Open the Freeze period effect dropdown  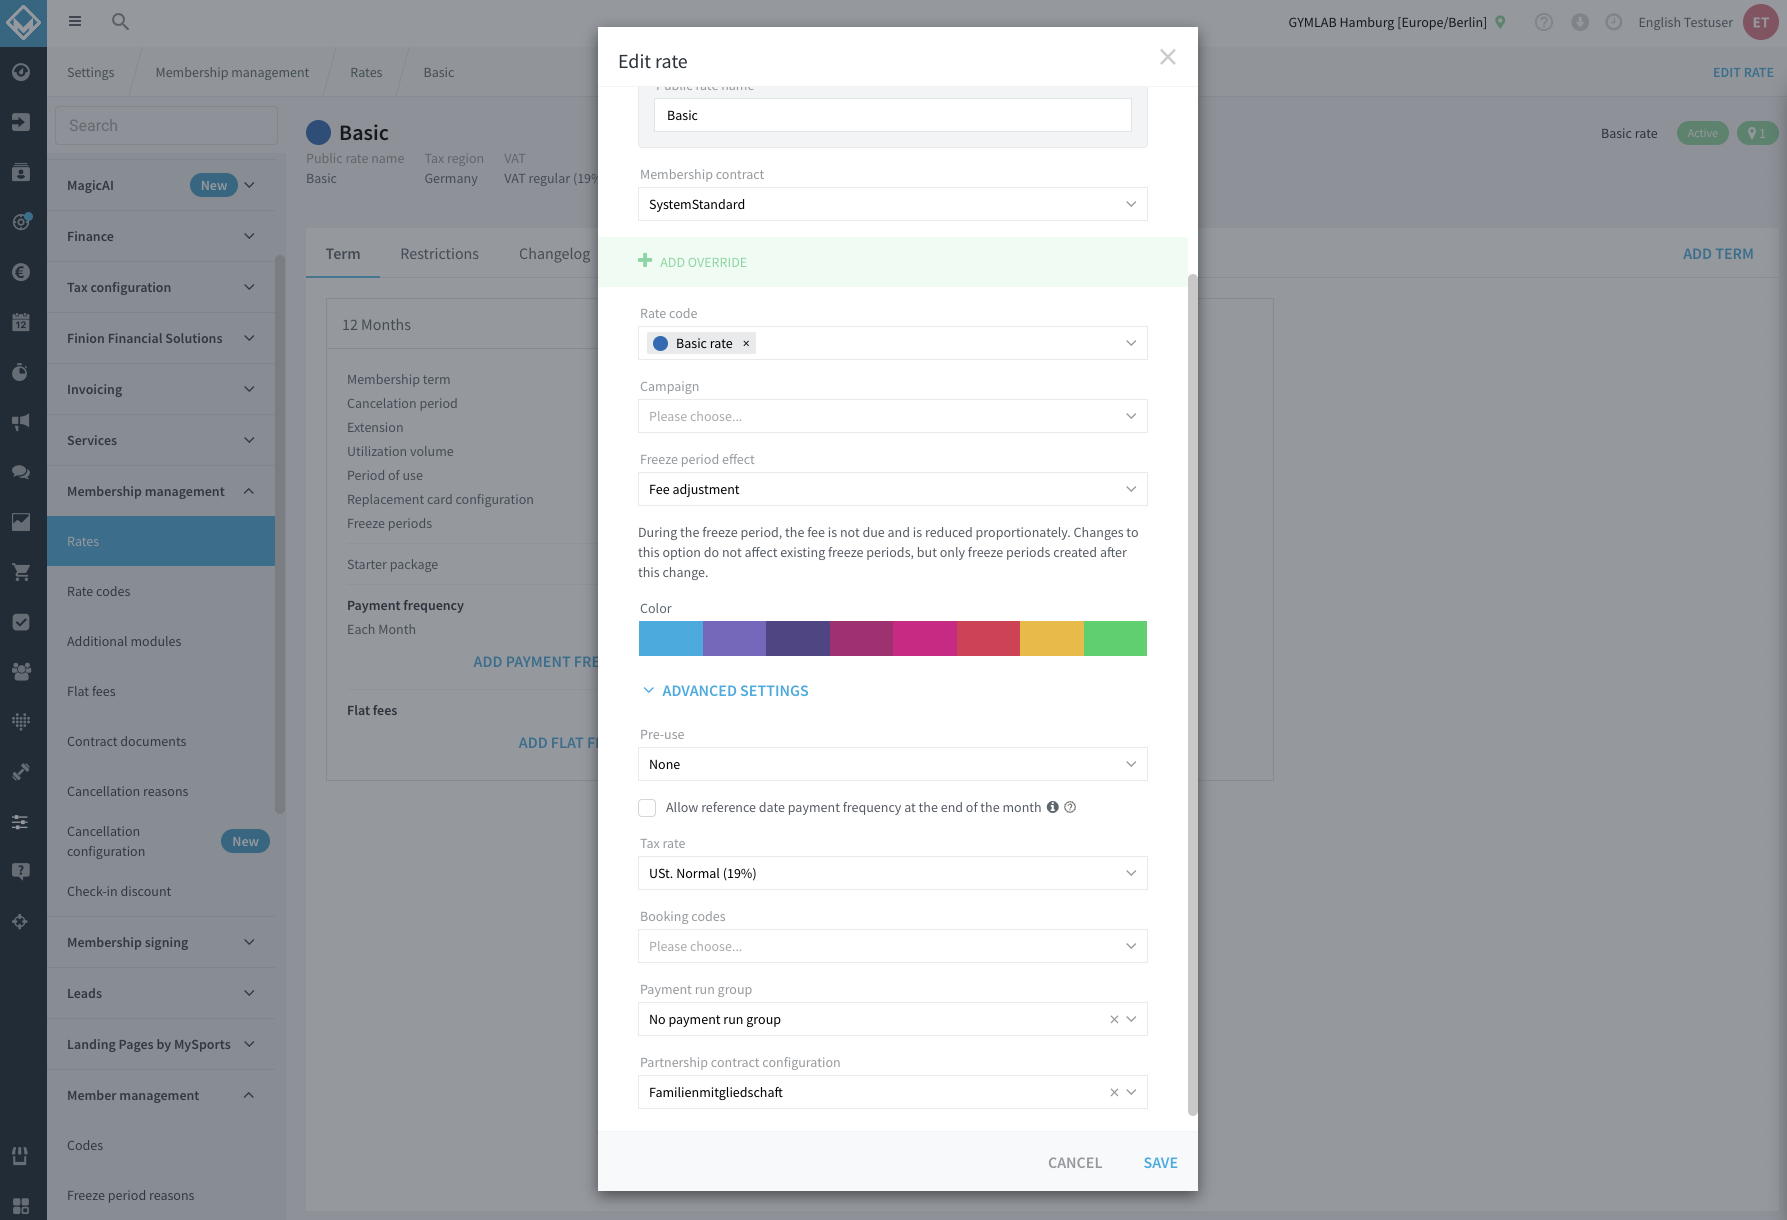pyautogui.click(x=892, y=489)
